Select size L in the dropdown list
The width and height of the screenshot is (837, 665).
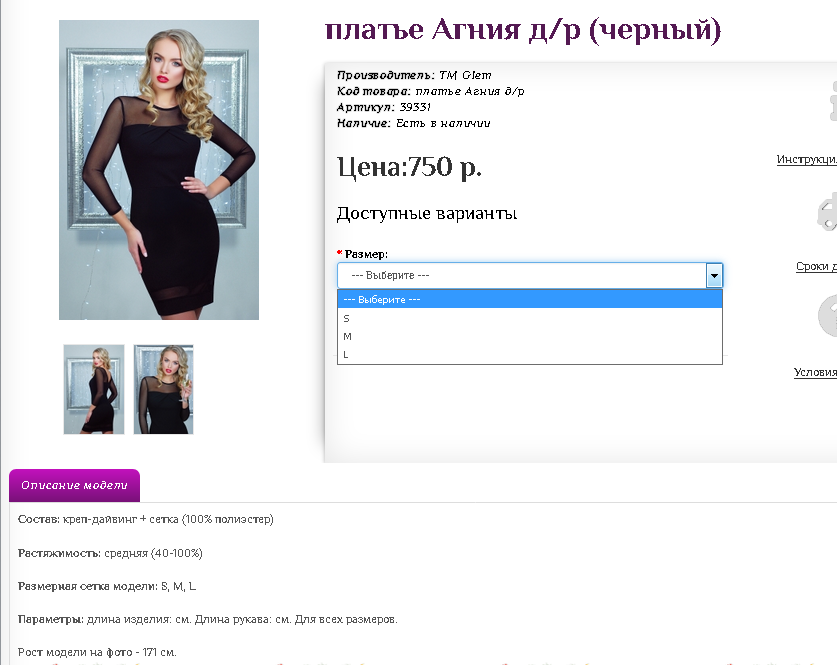pos(530,354)
